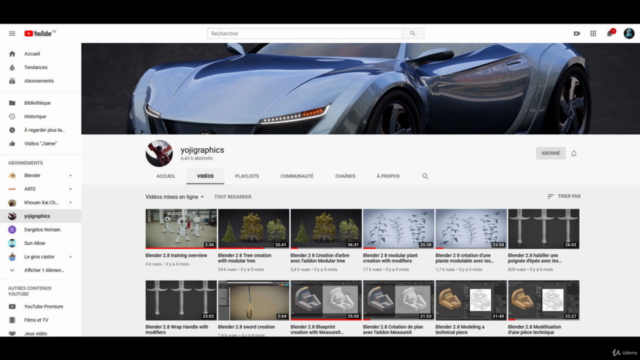Screen dimensions: 640x360
Task: Switch to the COMMUNAUTÉ tab
Action: click(x=297, y=176)
